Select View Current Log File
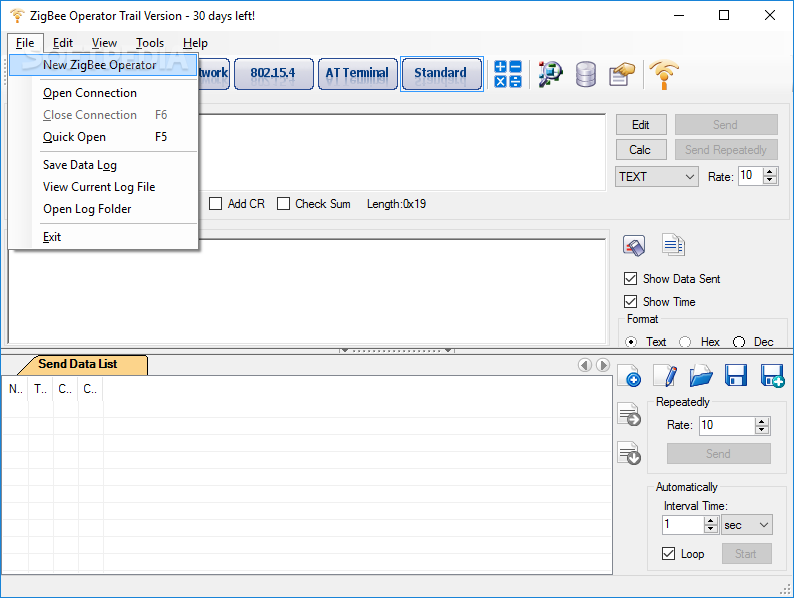 coord(103,187)
